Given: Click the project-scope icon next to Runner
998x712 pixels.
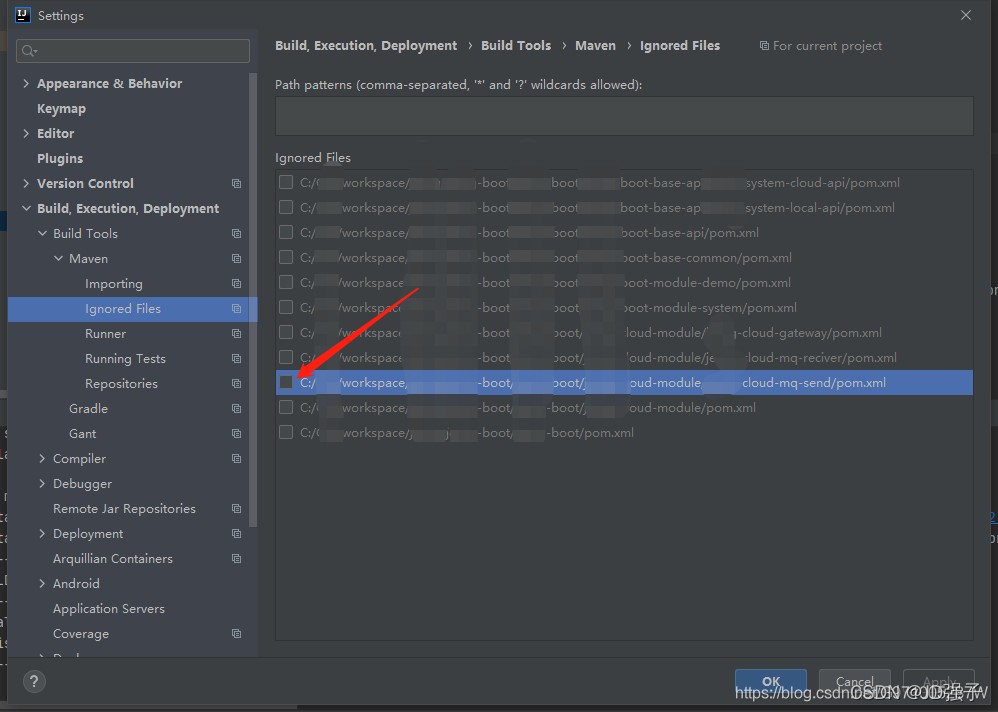Looking at the screenshot, I should pyautogui.click(x=236, y=333).
